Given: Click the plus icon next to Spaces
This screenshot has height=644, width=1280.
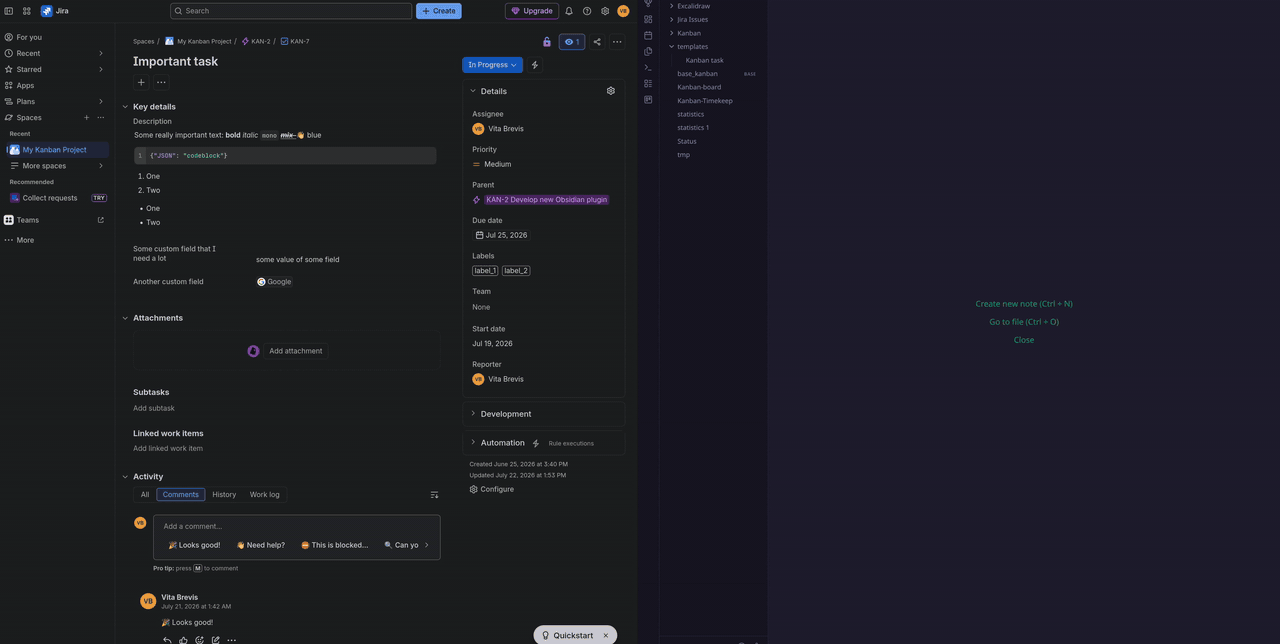Looking at the screenshot, I should 87,118.
